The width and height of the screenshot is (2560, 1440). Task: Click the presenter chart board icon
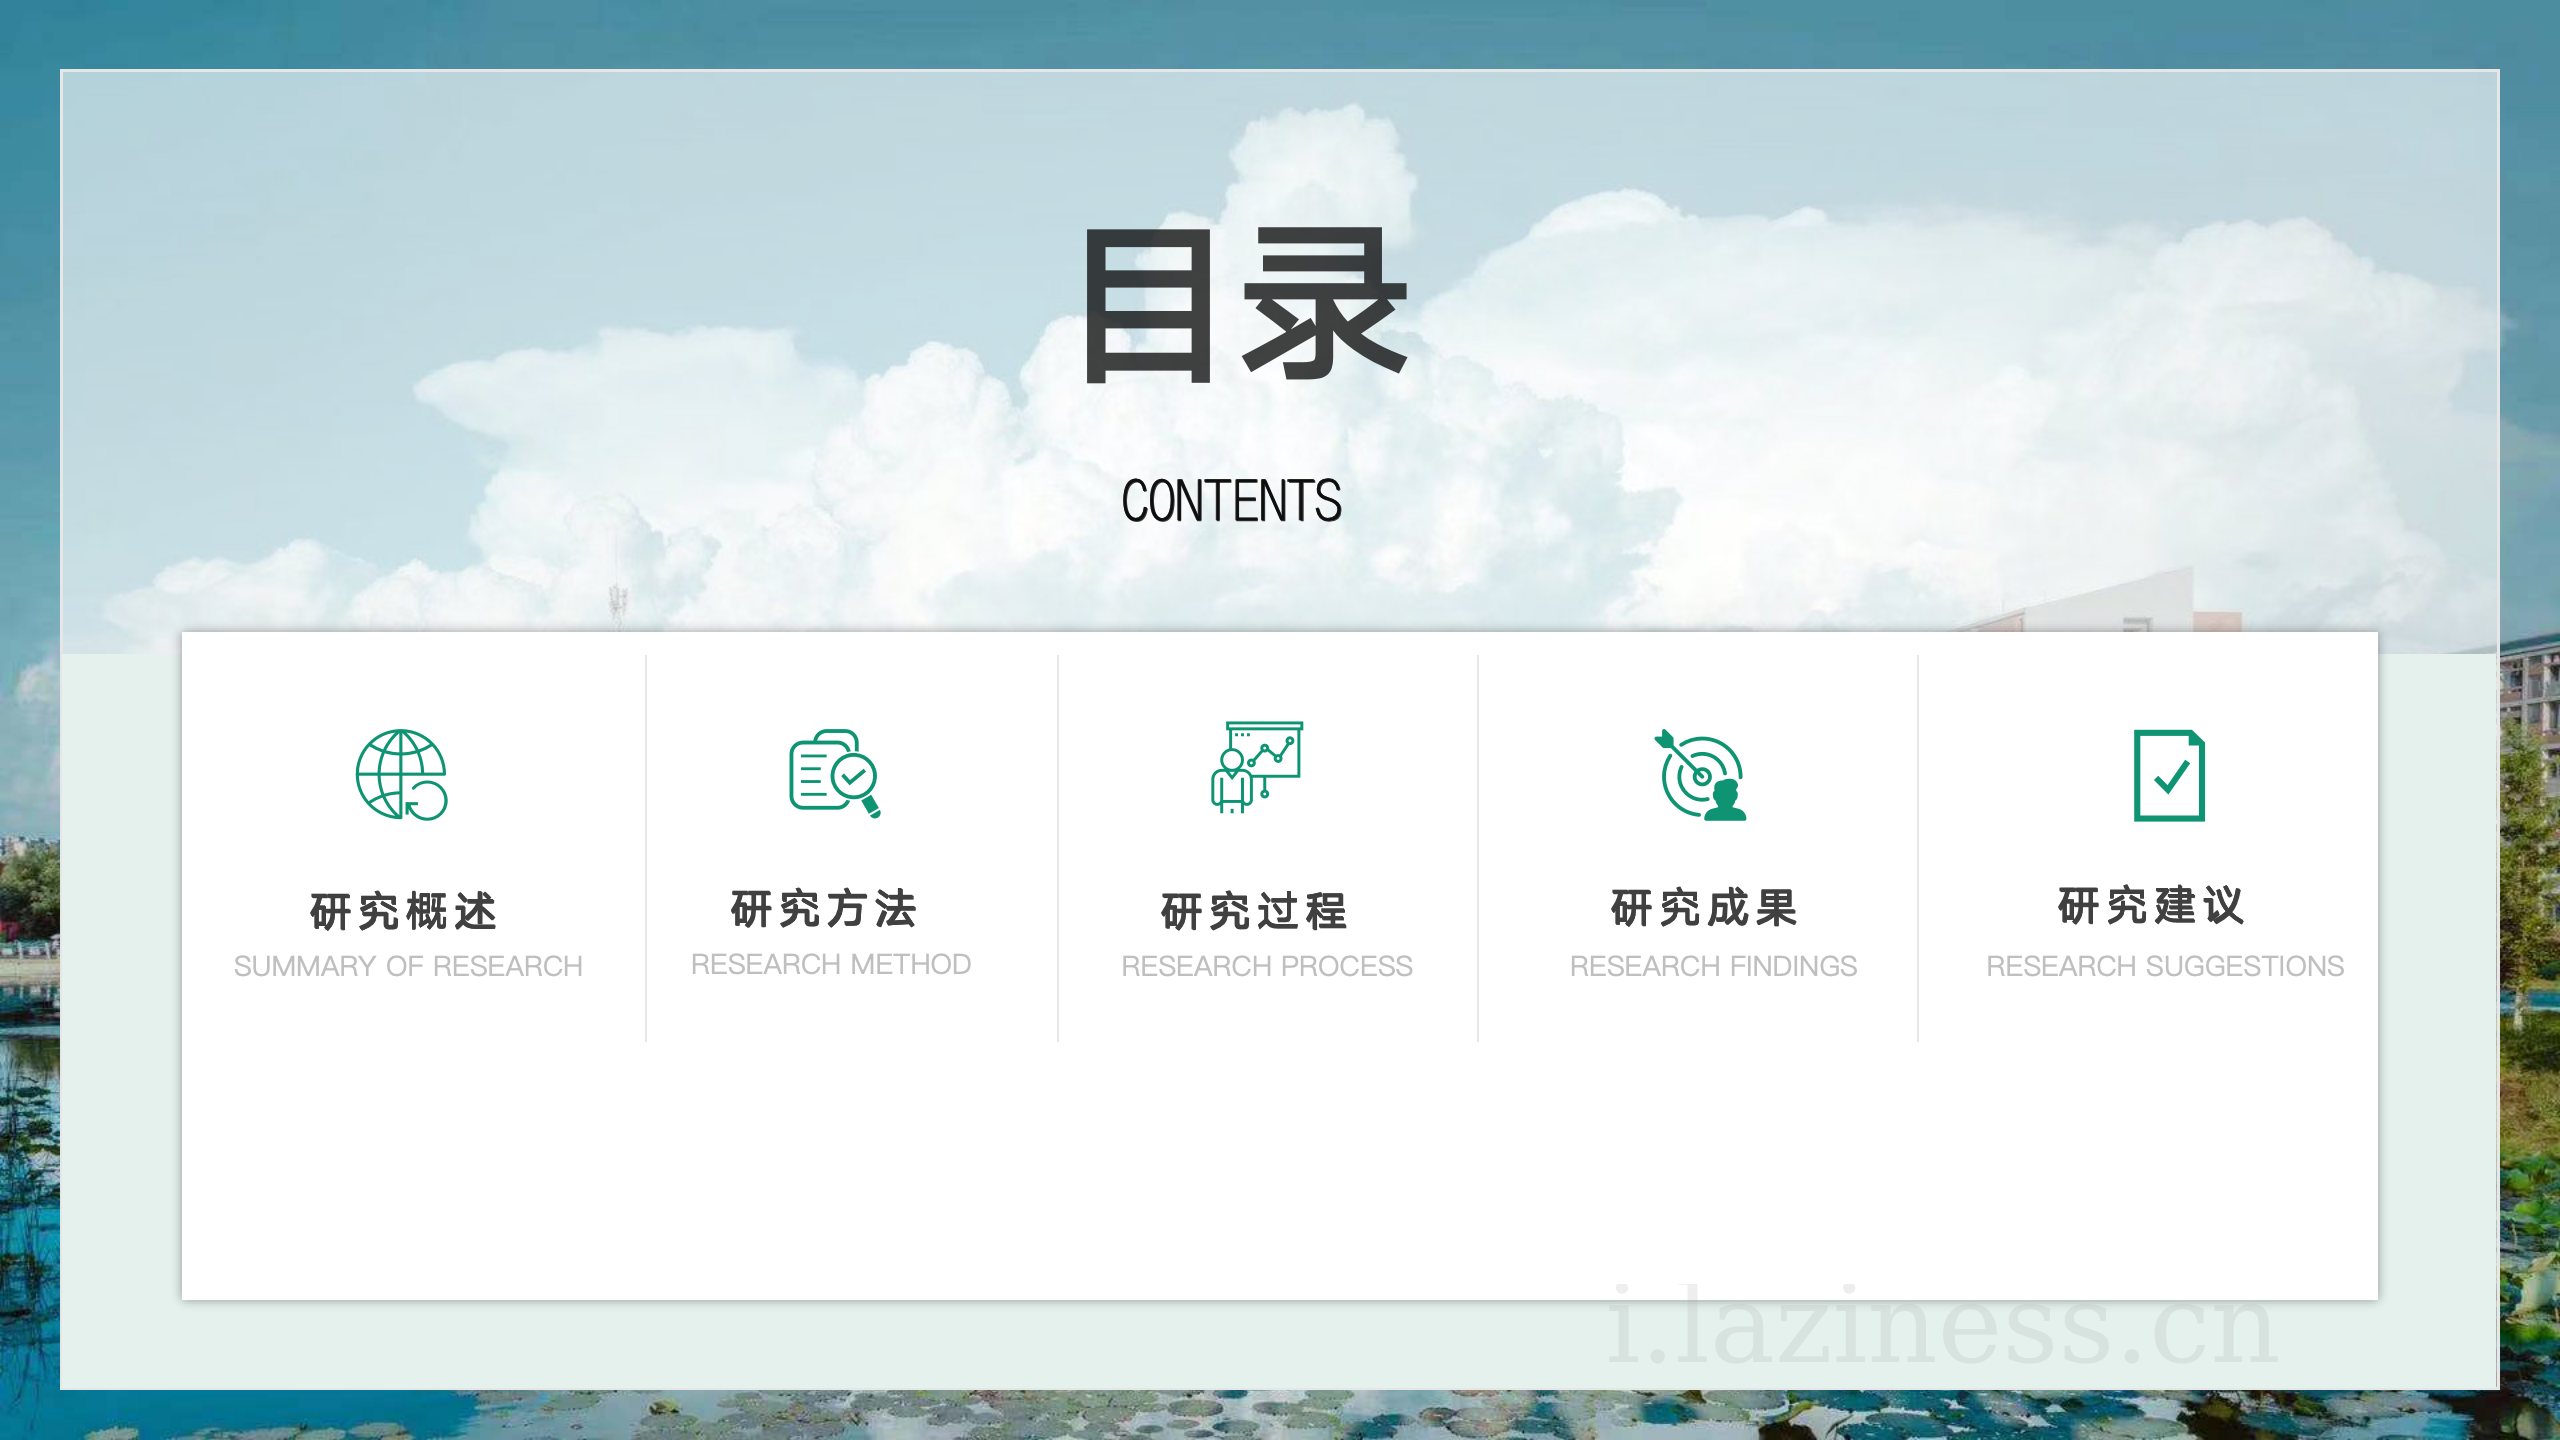(x=1256, y=767)
